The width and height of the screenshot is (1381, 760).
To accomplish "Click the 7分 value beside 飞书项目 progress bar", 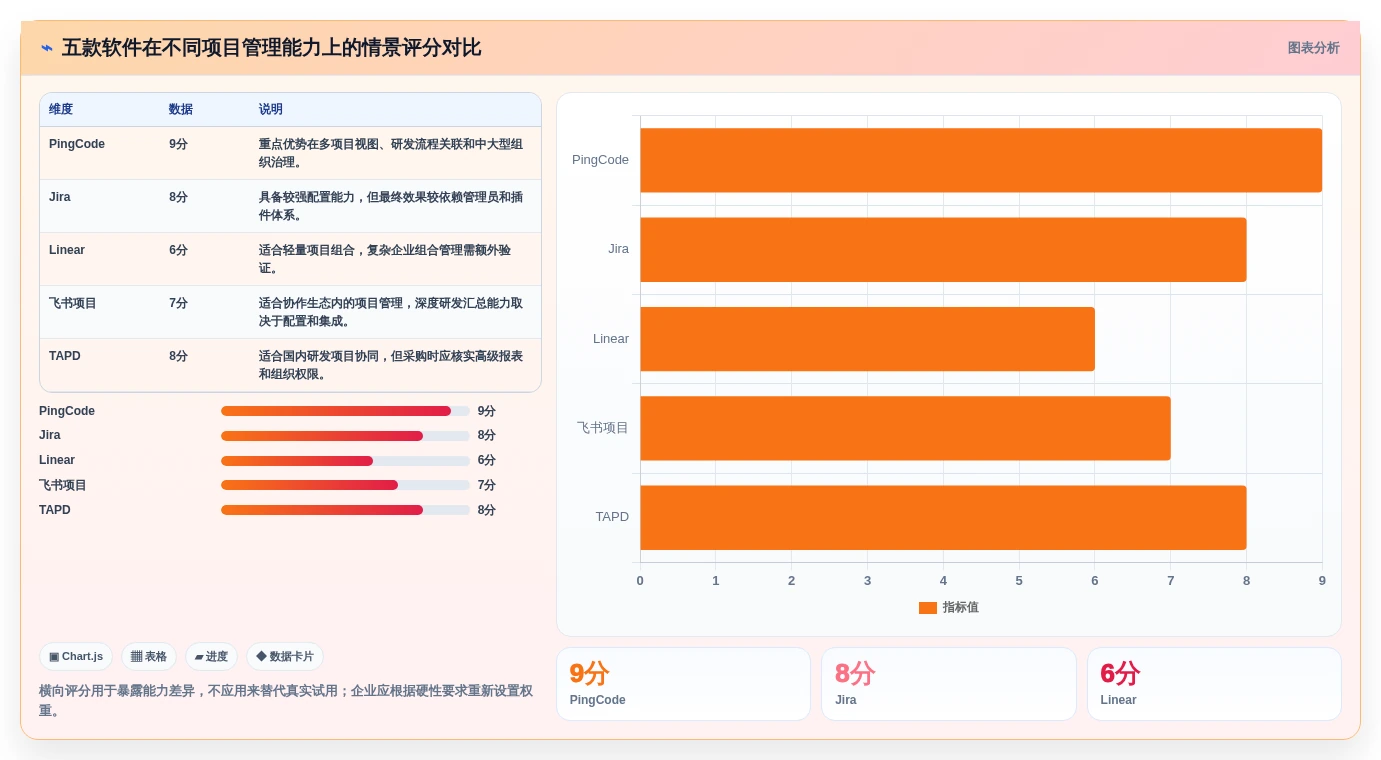I will click(487, 485).
